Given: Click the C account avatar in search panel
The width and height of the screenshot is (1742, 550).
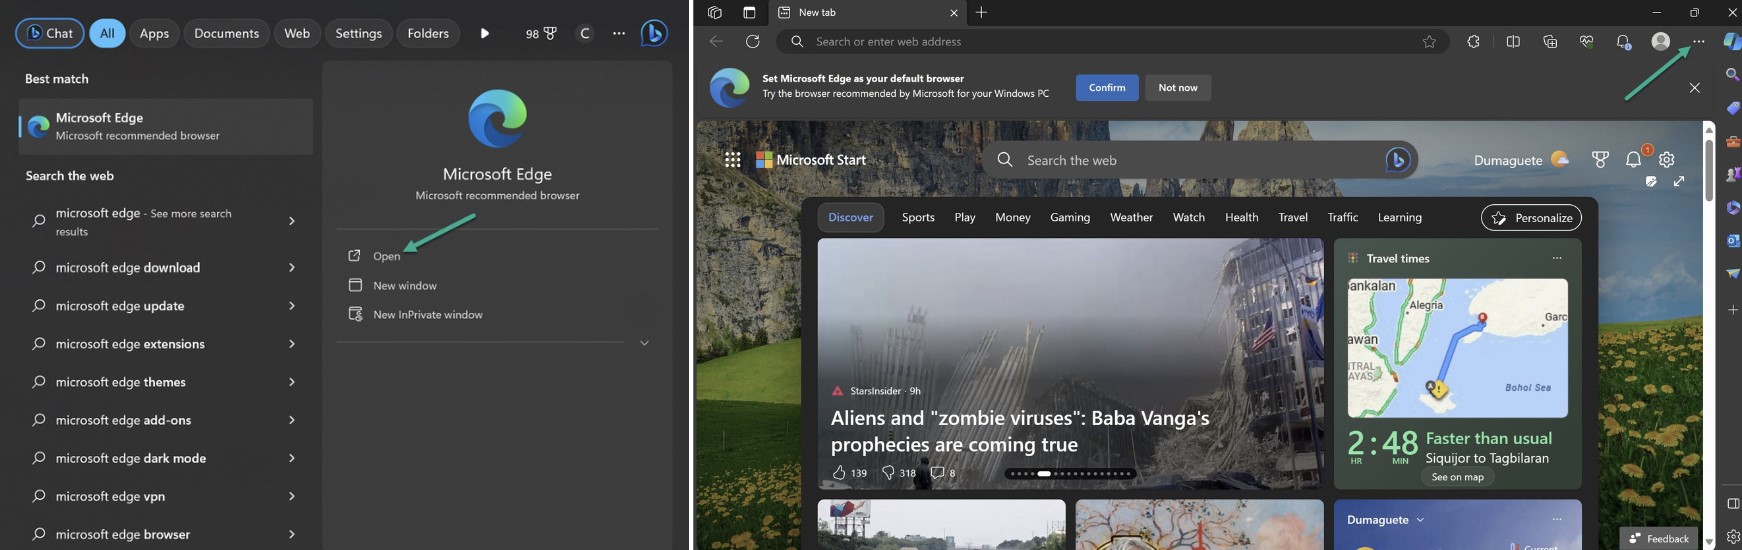Looking at the screenshot, I should pos(585,33).
